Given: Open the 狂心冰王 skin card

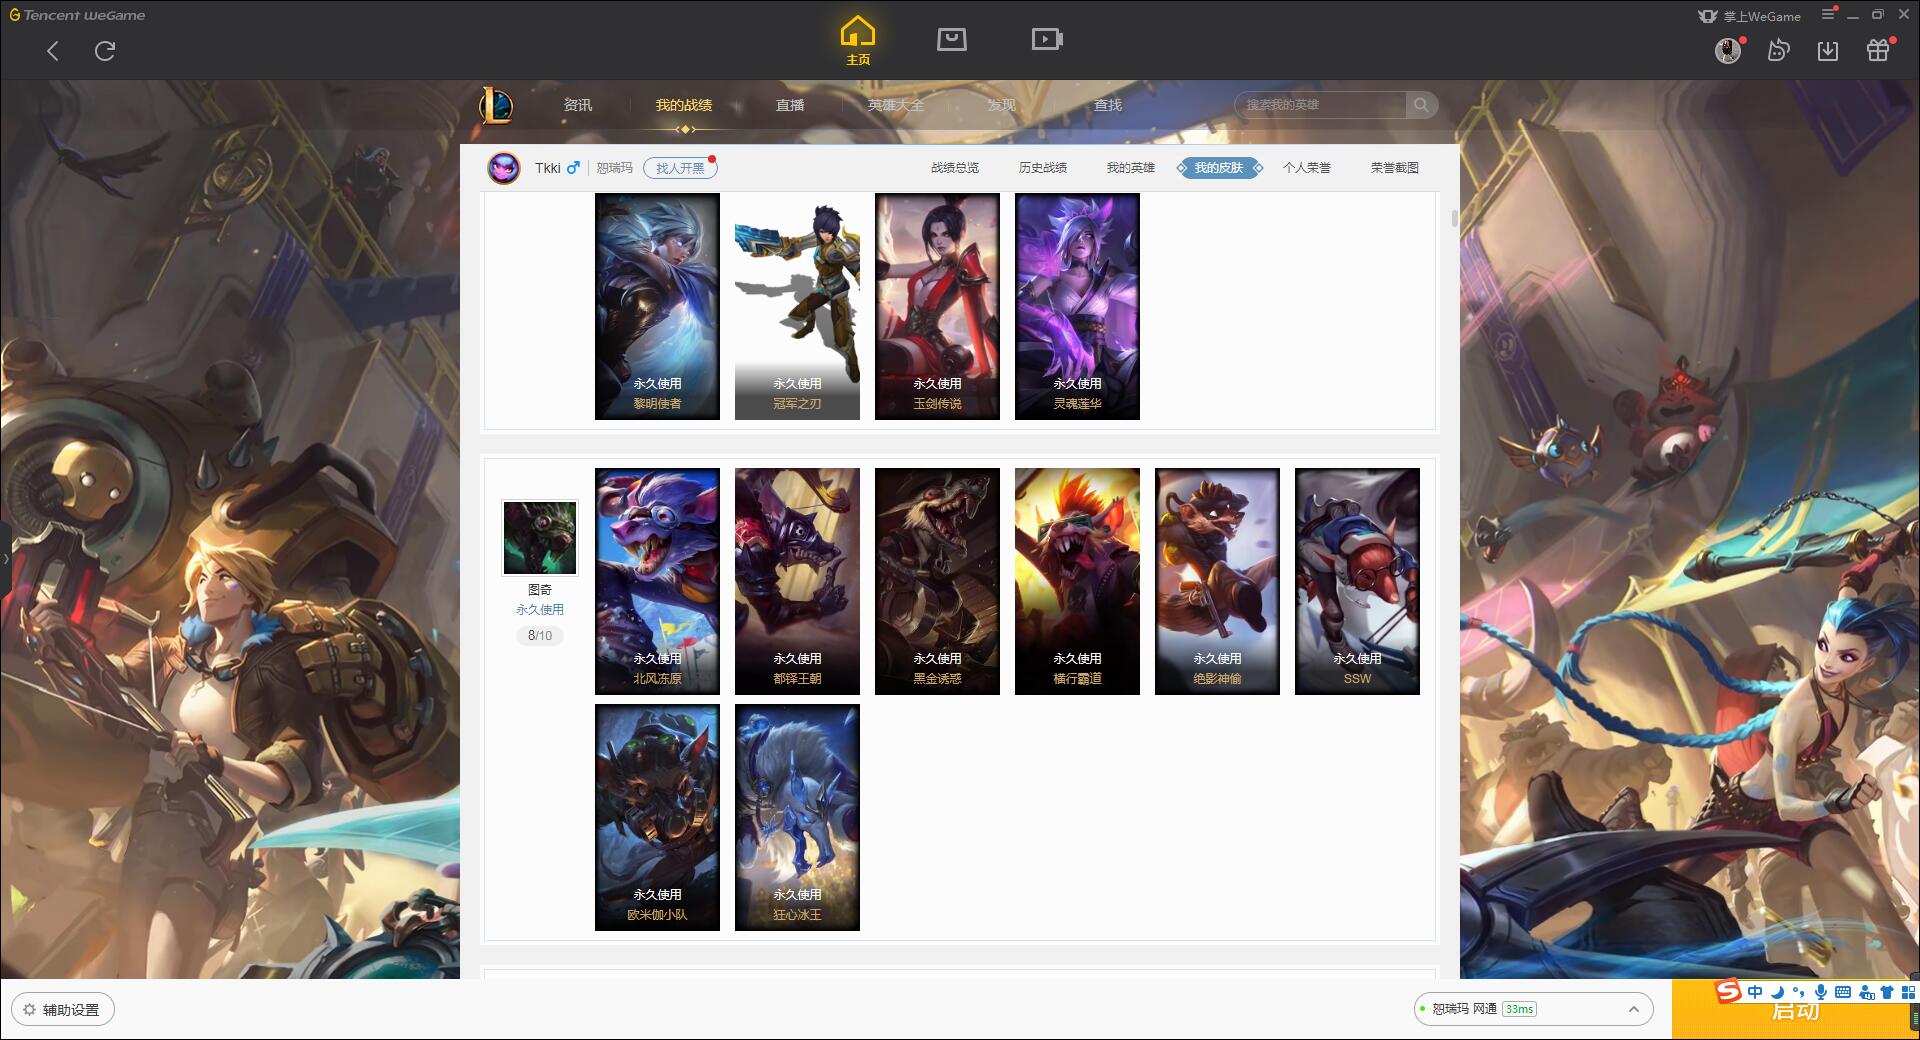Looking at the screenshot, I should pos(797,817).
